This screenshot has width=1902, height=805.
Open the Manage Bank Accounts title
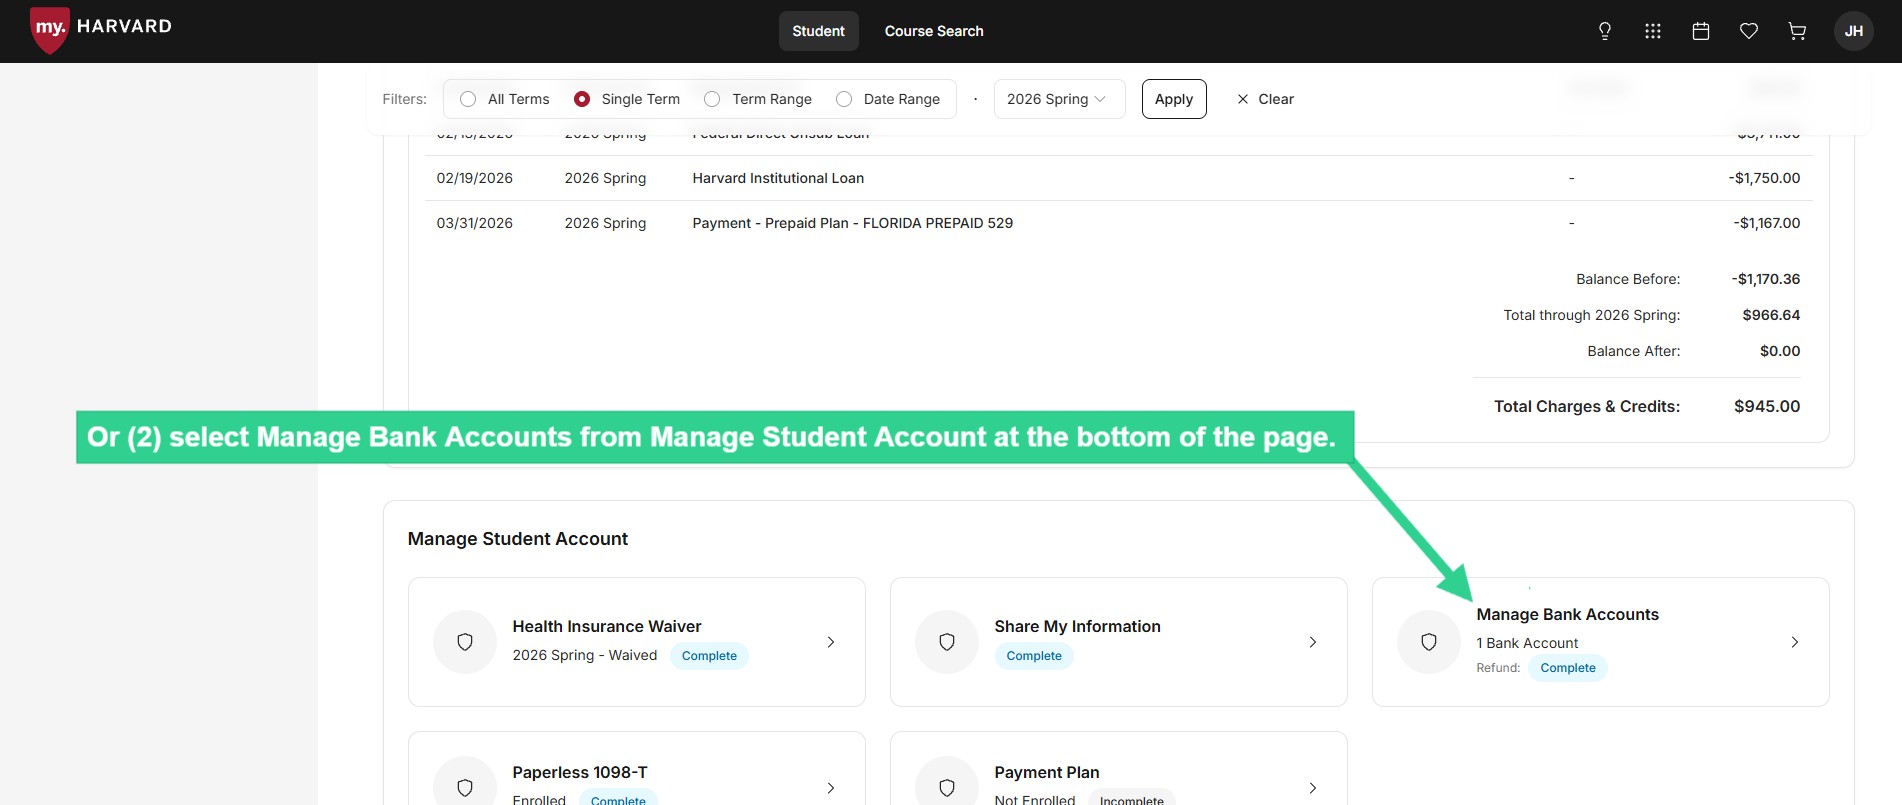click(x=1567, y=614)
